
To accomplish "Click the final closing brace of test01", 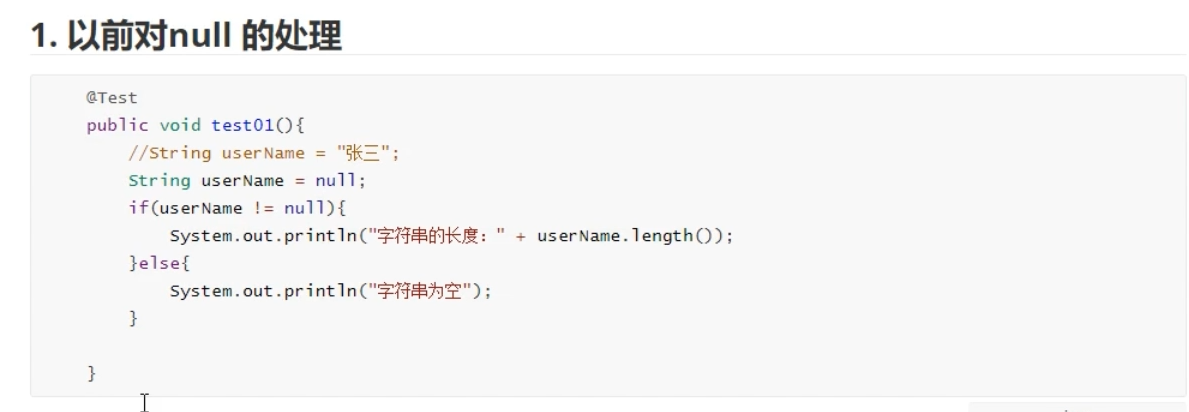I will 92,373.
